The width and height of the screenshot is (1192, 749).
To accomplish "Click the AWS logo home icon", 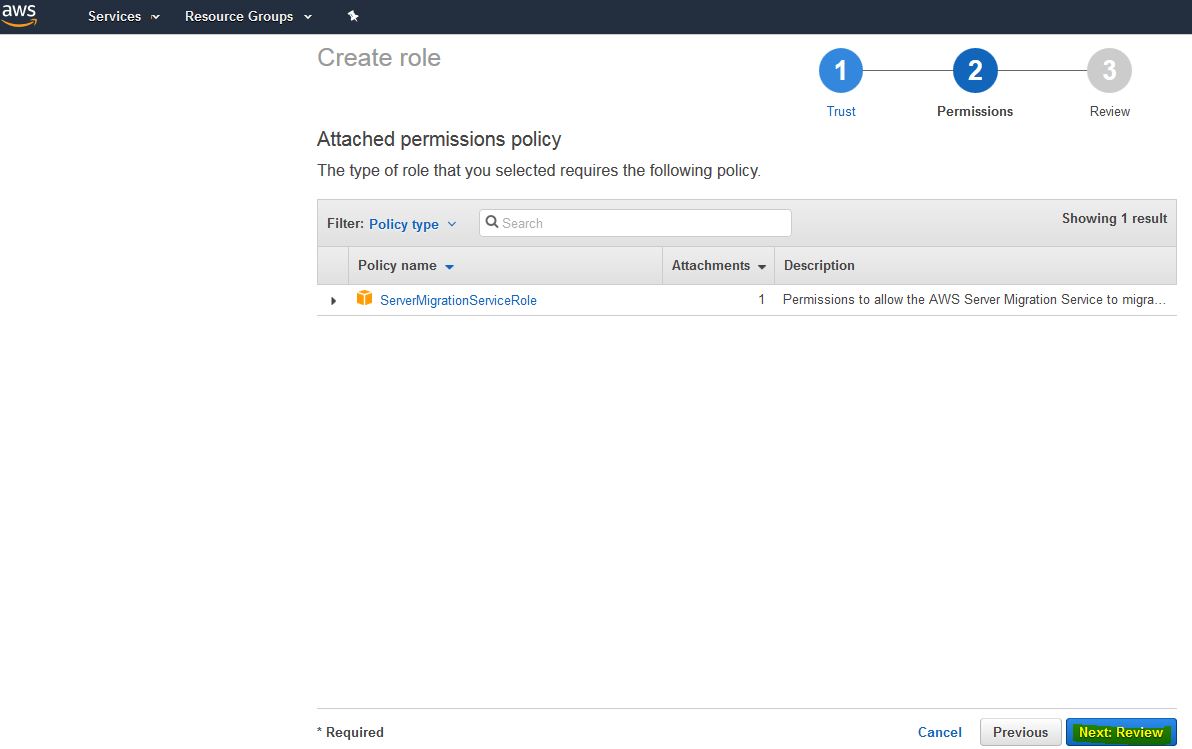I will [x=18, y=15].
